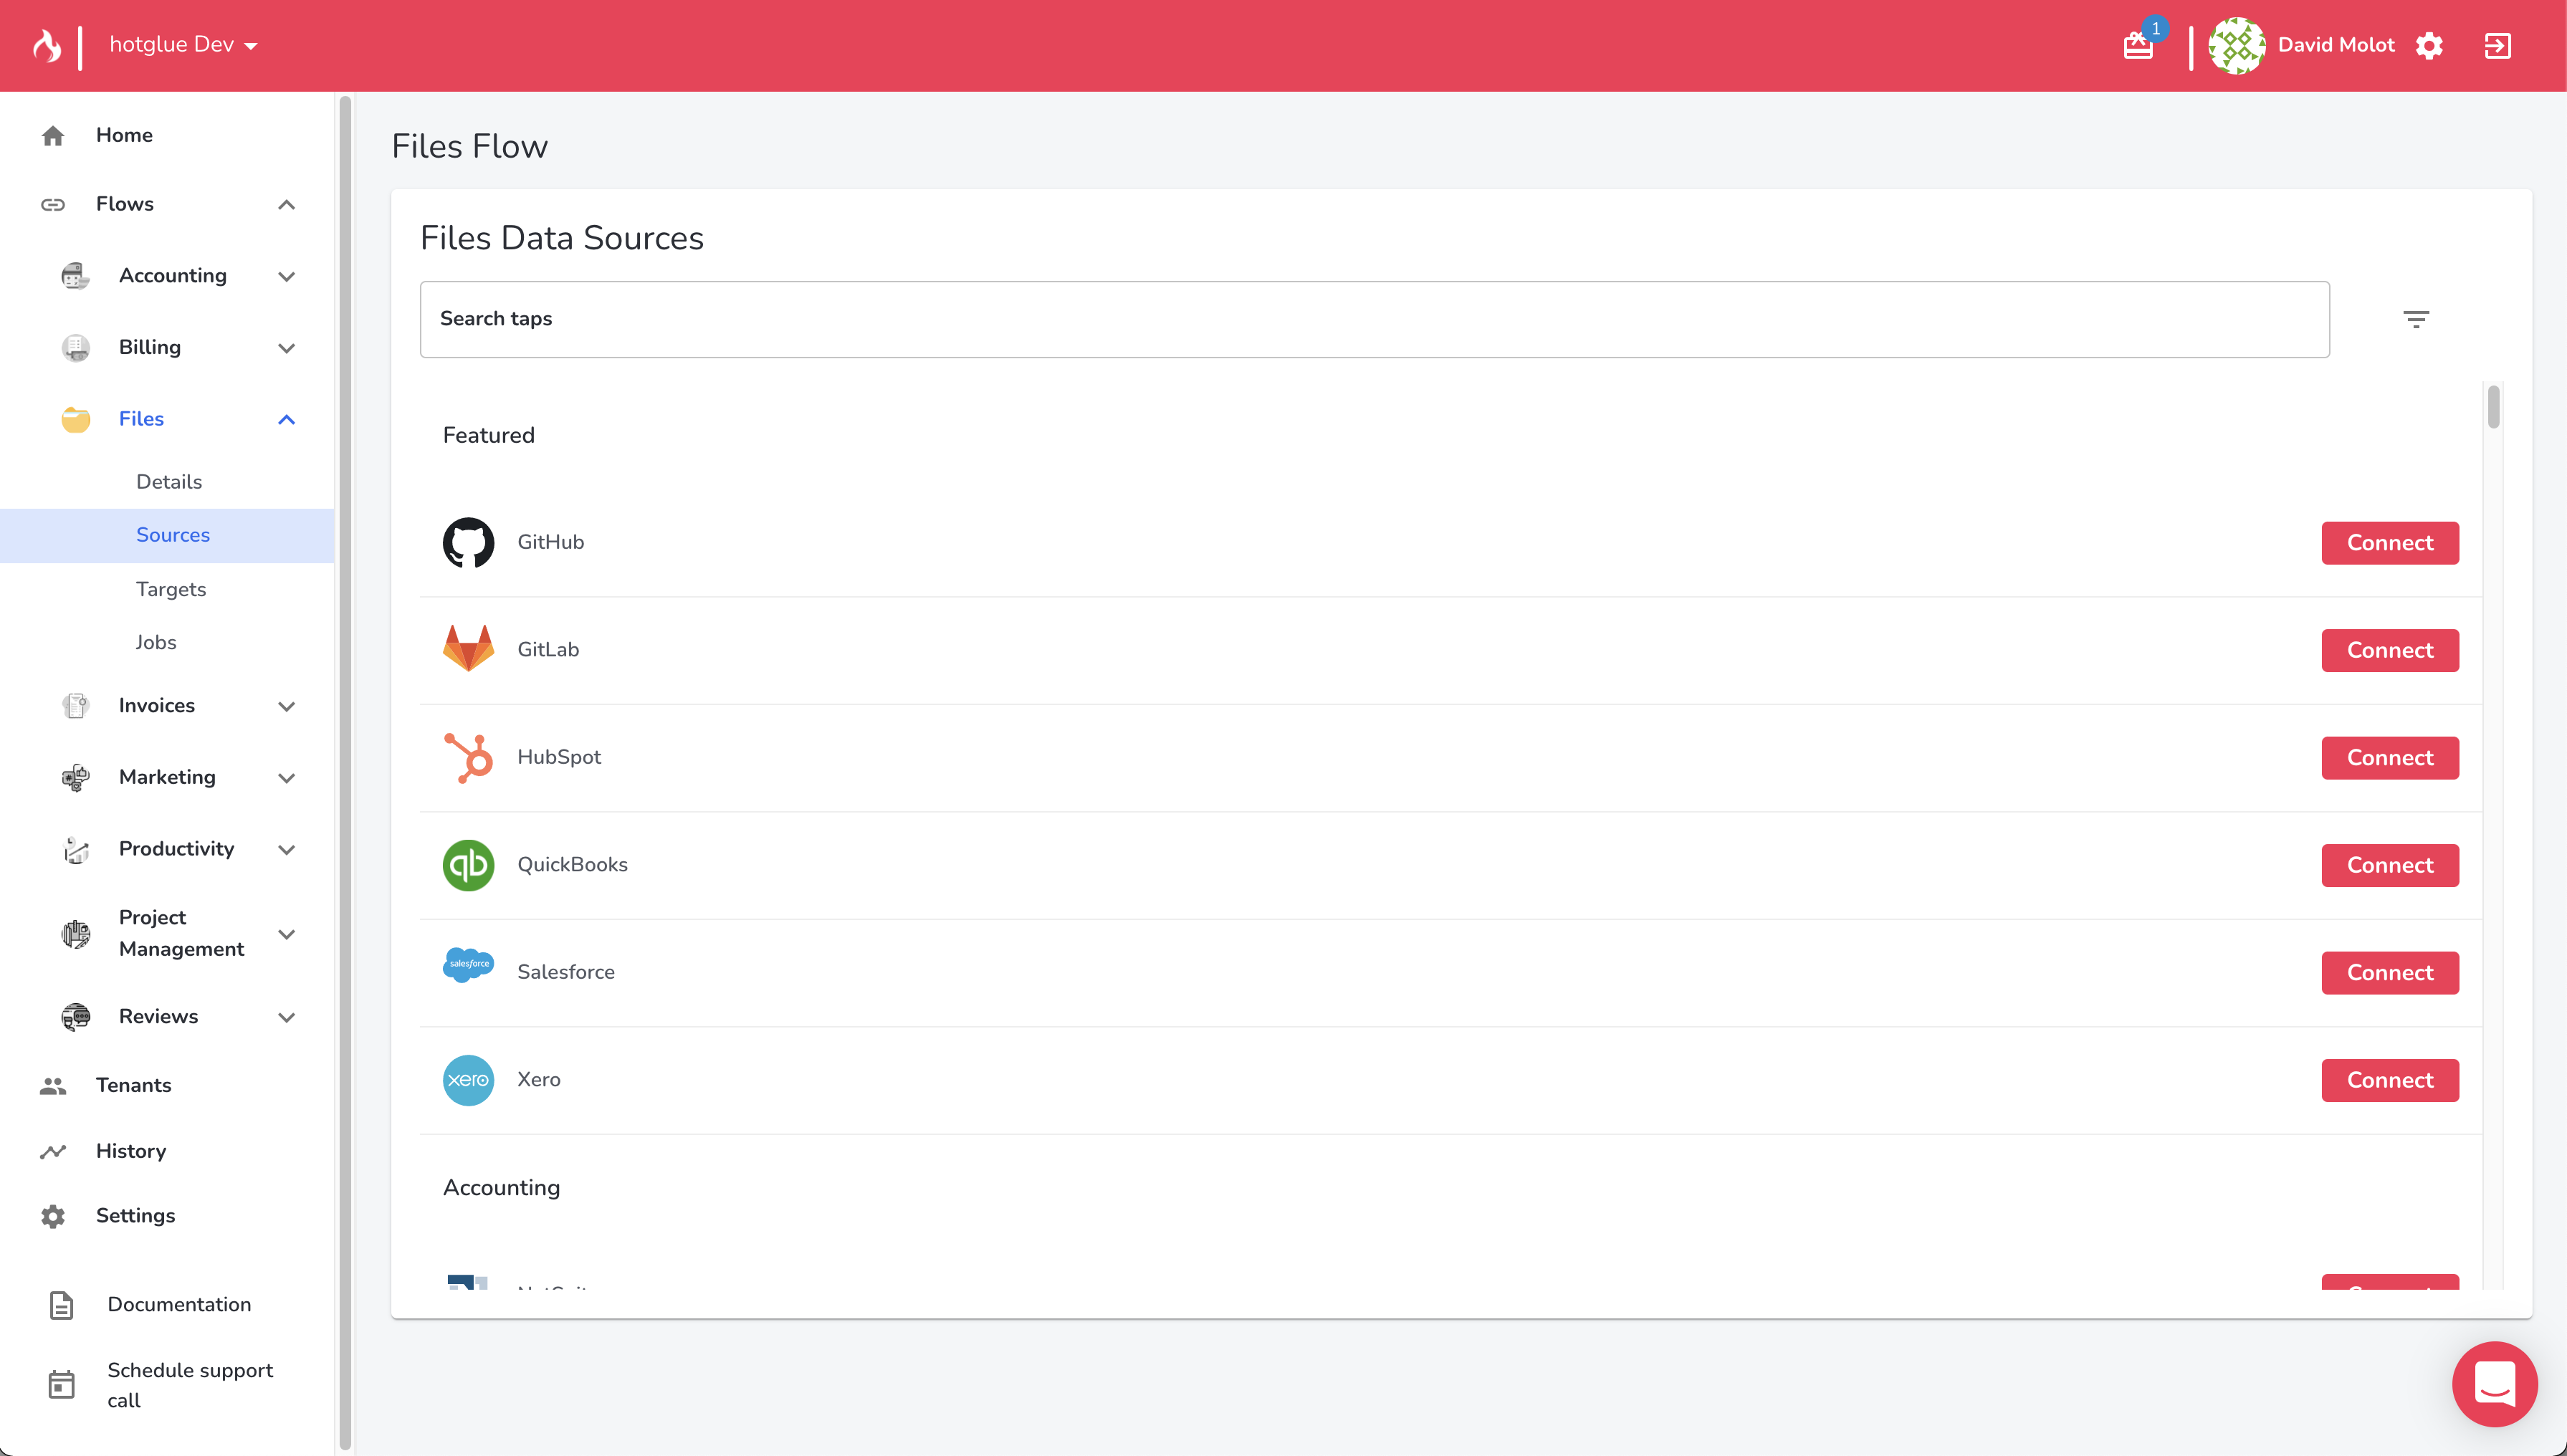Click the GitHub logo icon

click(468, 542)
